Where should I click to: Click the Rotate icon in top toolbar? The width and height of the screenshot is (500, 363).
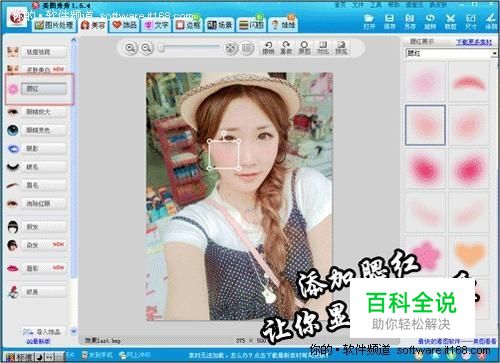point(430,21)
